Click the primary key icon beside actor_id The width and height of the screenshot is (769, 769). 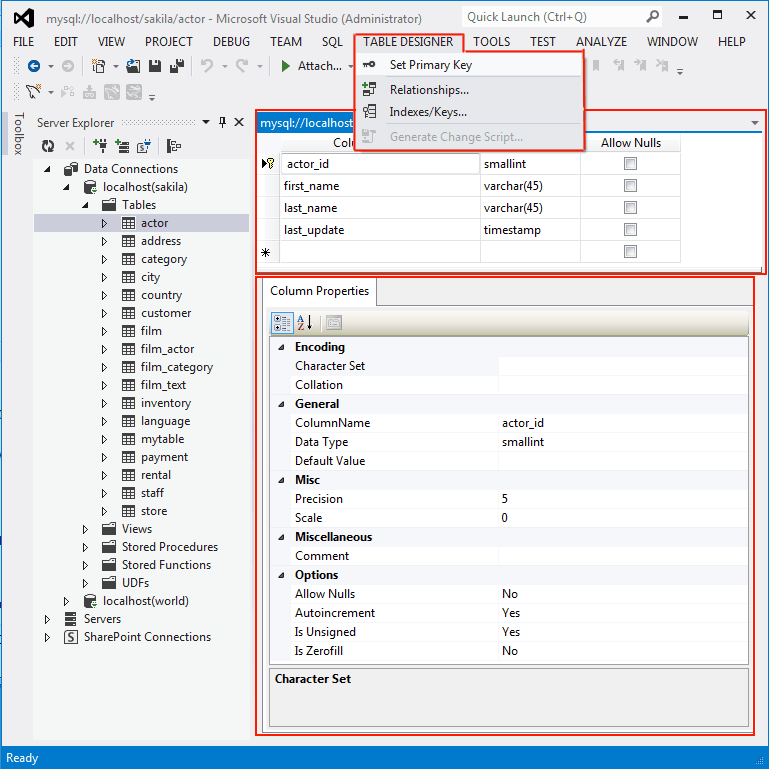coord(270,164)
